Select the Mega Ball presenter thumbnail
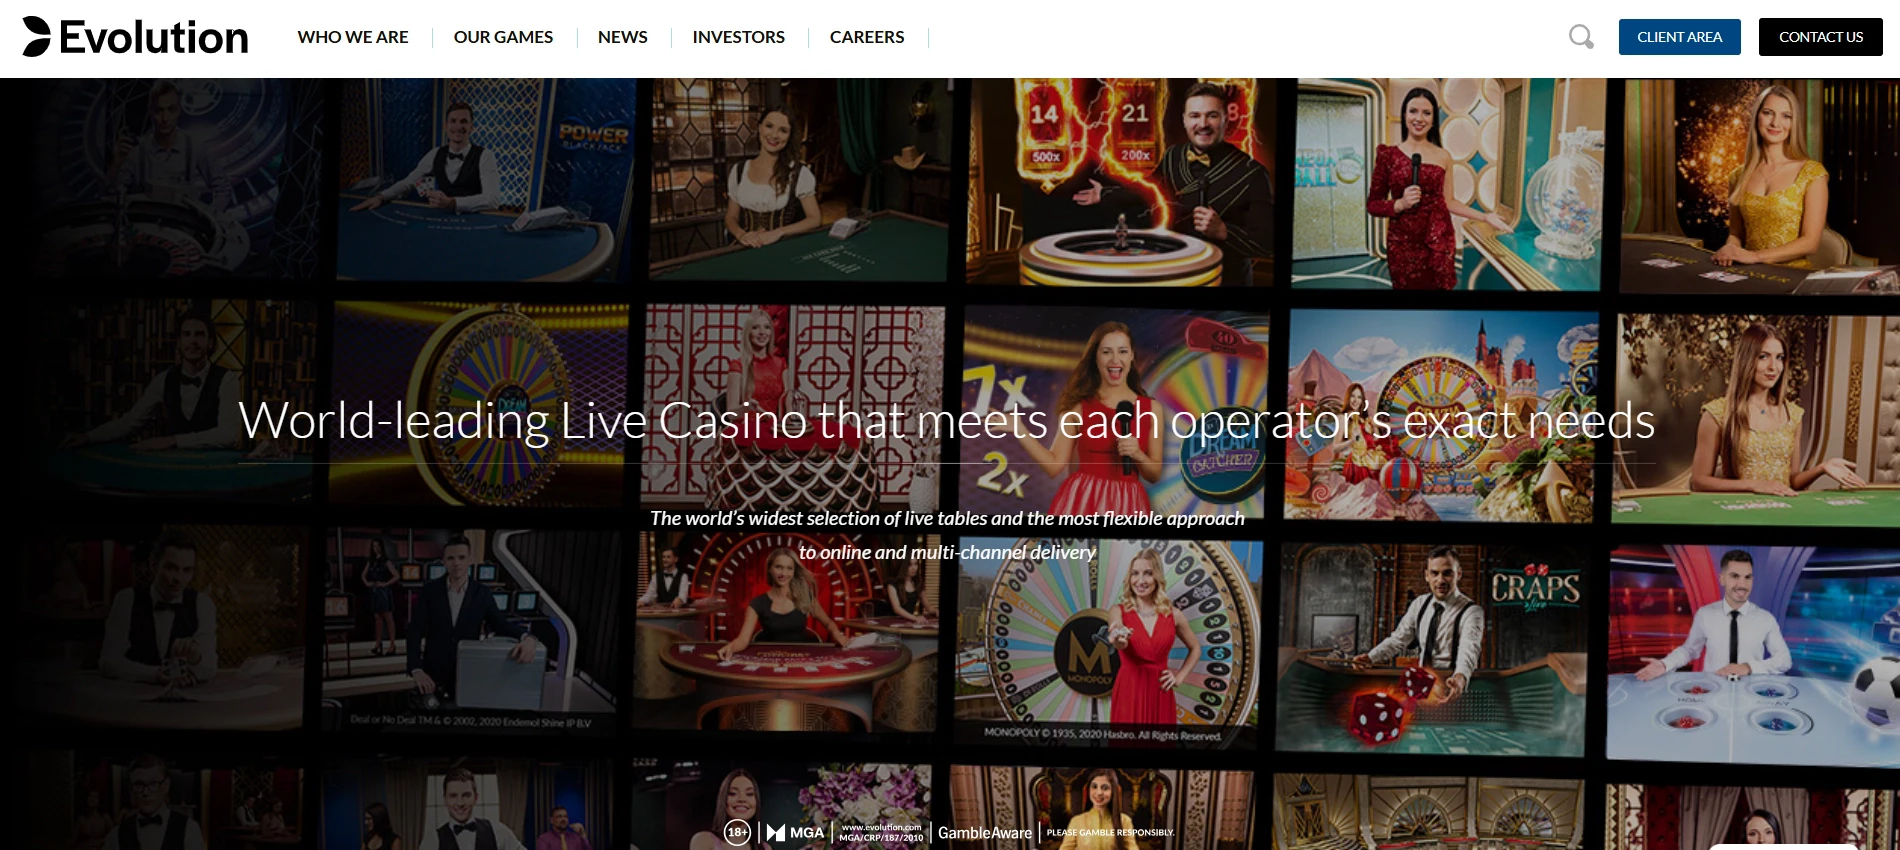Screen dimensions: 1900x850 1448,184
